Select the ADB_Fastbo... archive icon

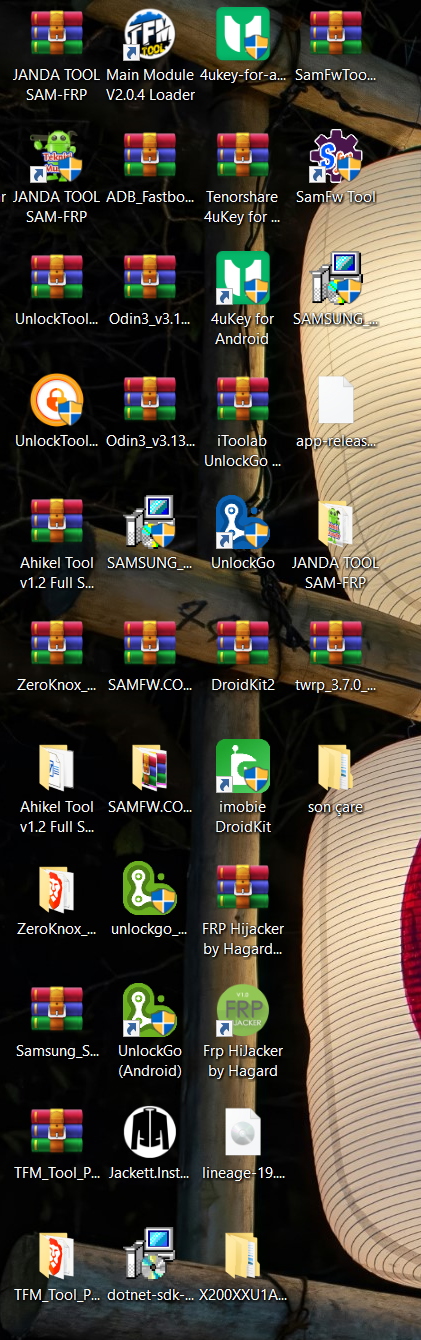(x=150, y=156)
